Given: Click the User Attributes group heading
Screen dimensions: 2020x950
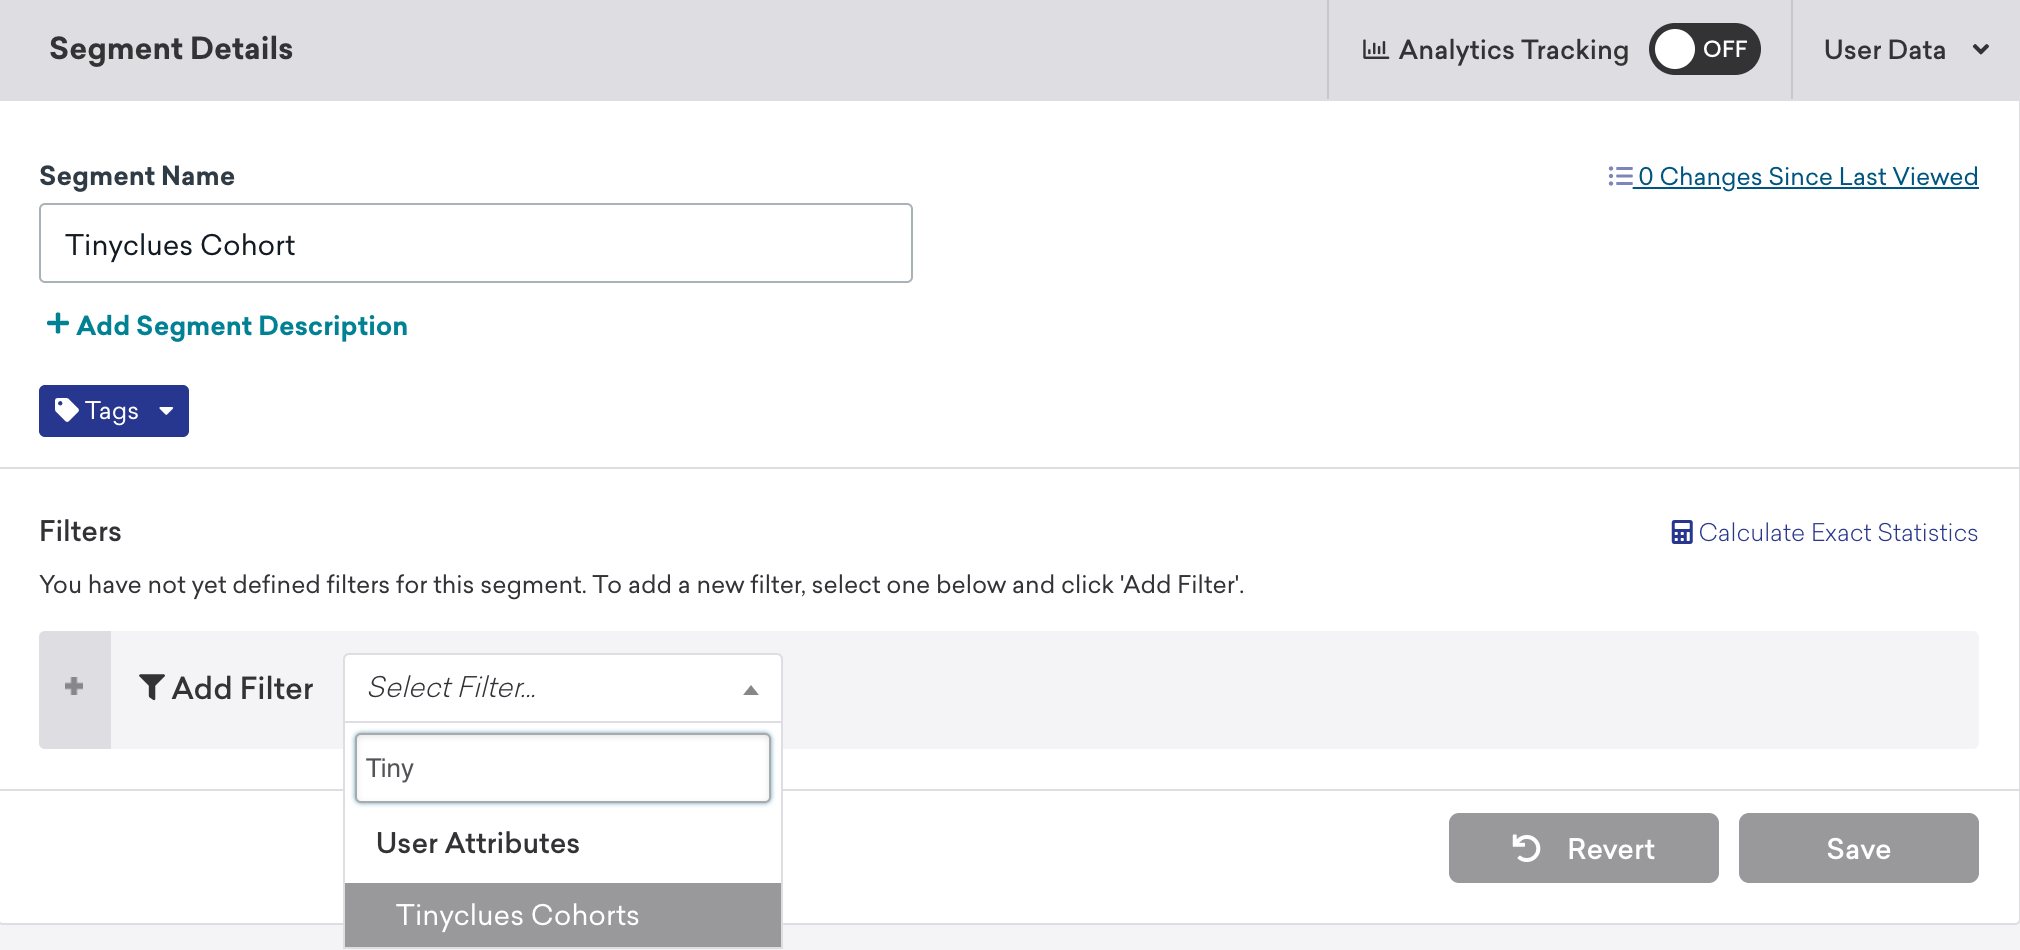Looking at the screenshot, I should (477, 843).
